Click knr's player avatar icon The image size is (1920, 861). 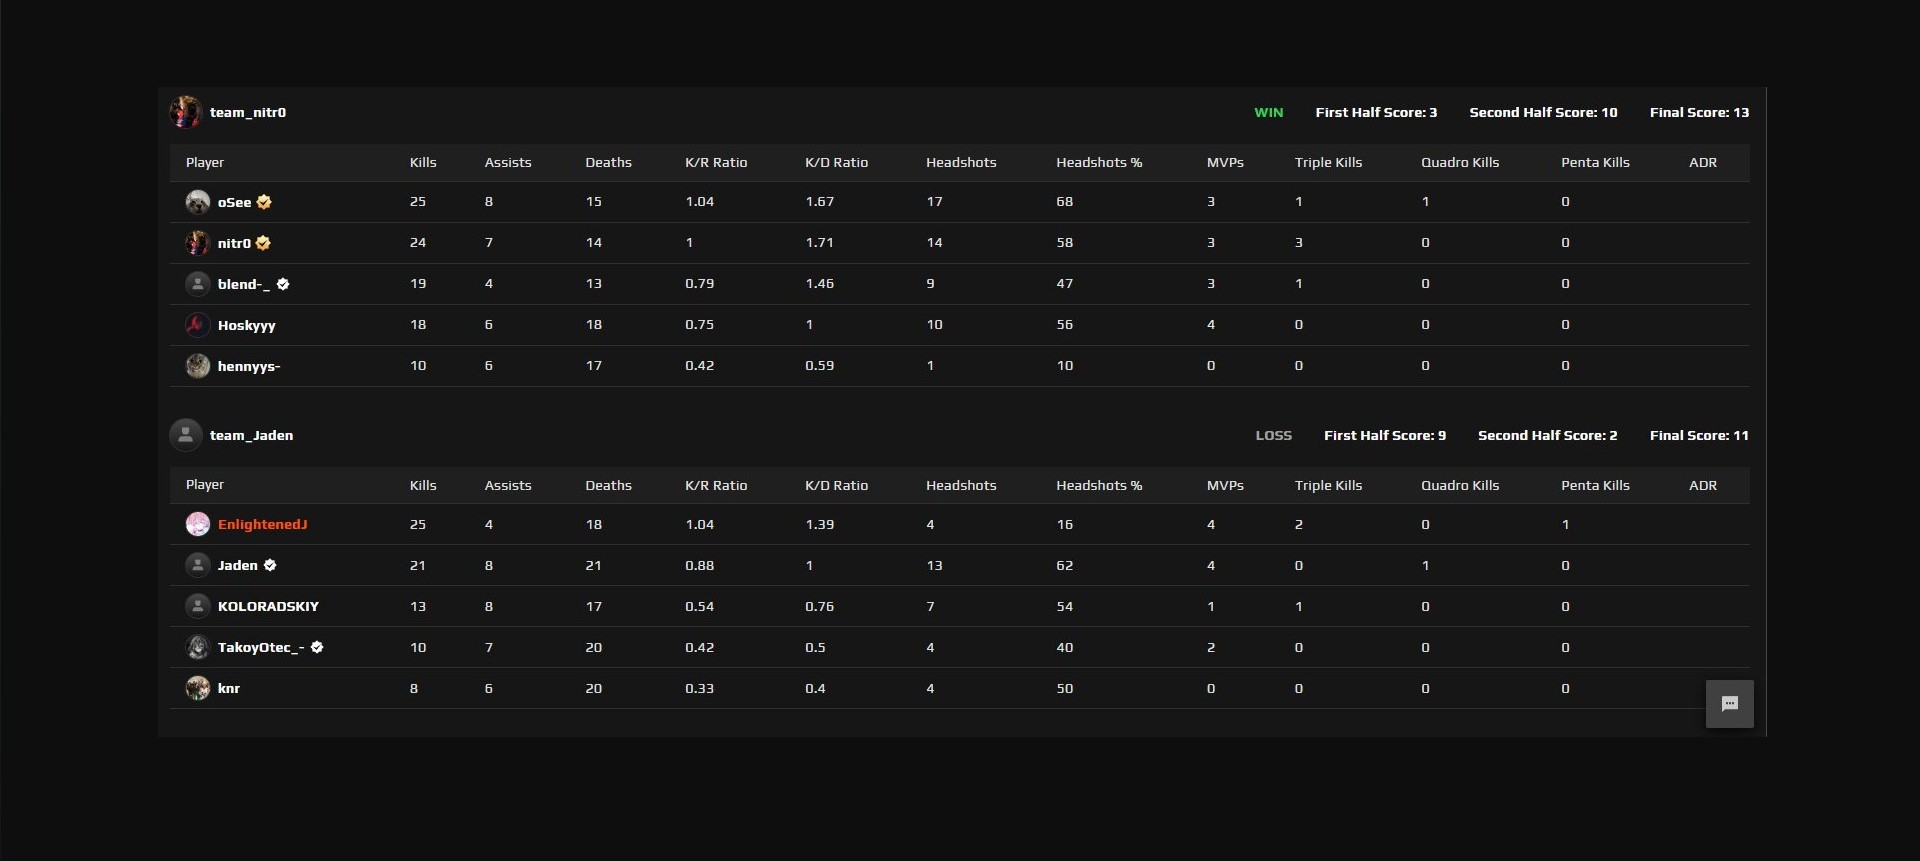(197, 688)
